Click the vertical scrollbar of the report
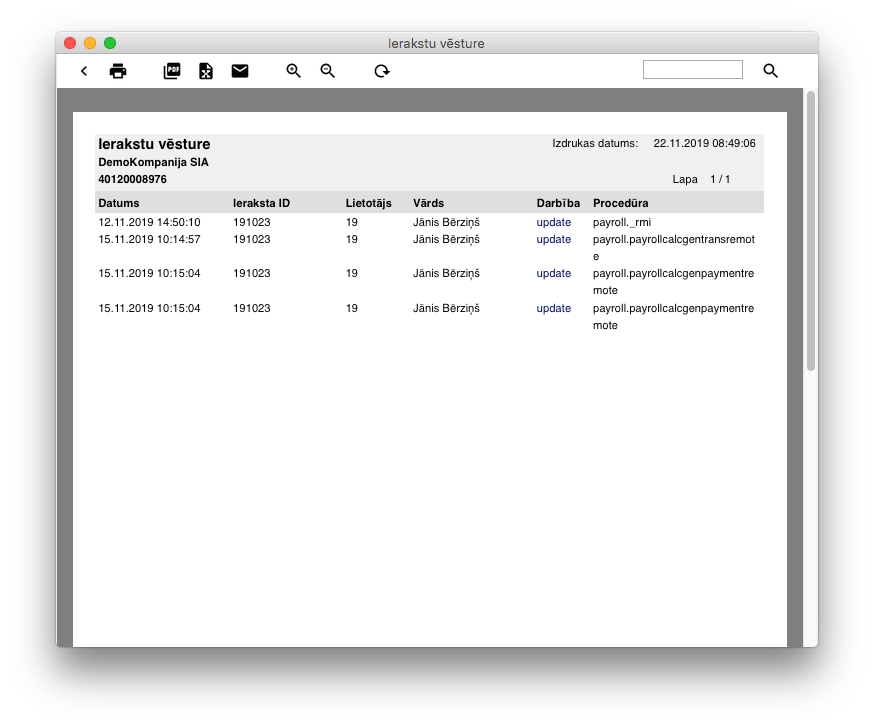The image size is (874, 727). pyautogui.click(x=811, y=231)
